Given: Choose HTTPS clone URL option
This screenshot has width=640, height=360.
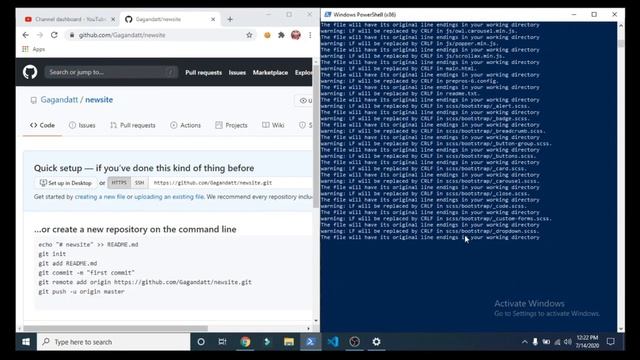Looking at the screenshot, I should (x=119, y=183).
